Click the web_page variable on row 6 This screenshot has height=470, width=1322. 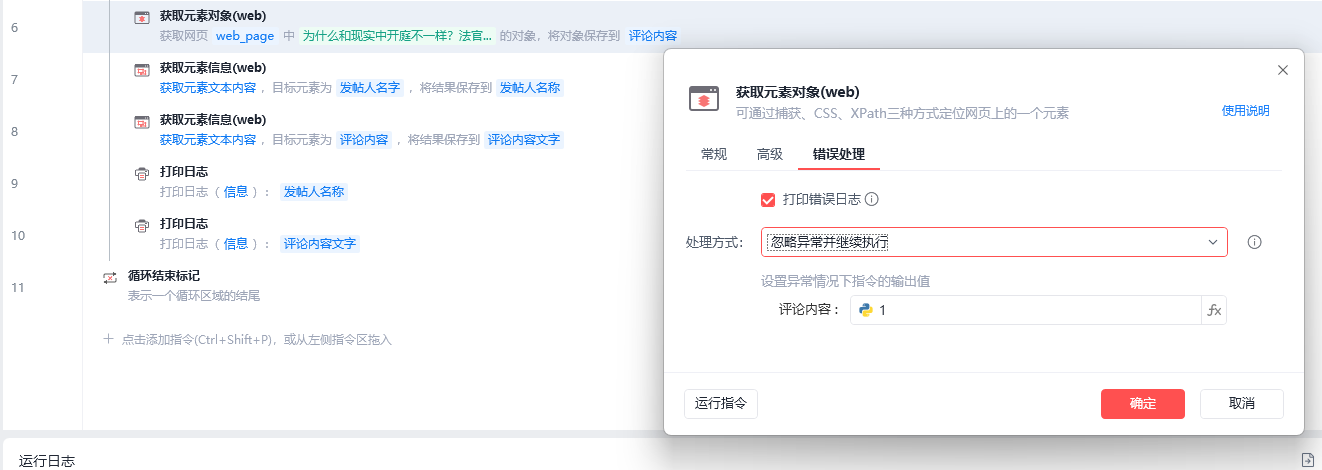pos(245,36)
